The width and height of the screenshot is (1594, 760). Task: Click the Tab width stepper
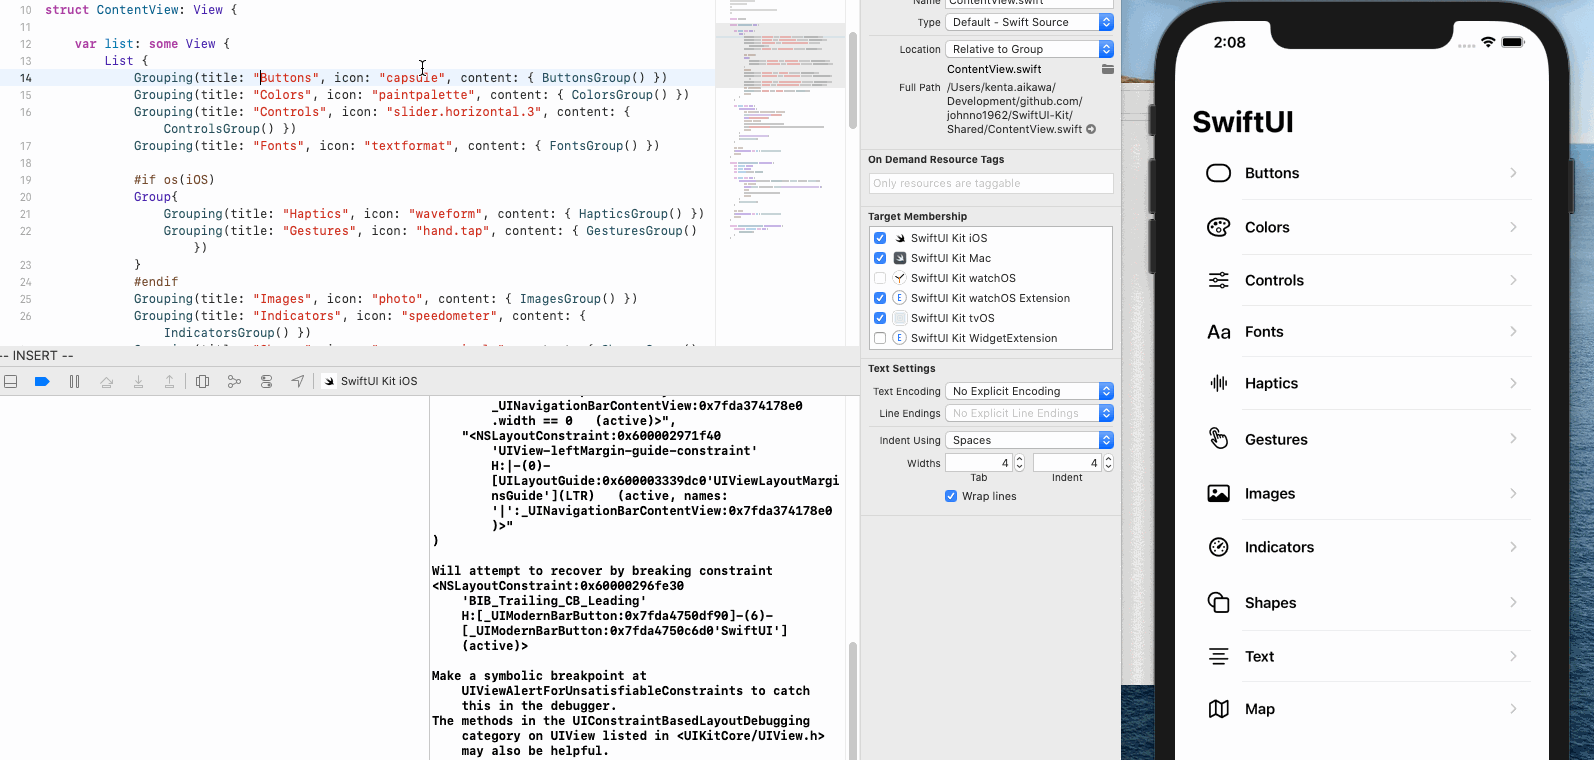point(1020,463)
